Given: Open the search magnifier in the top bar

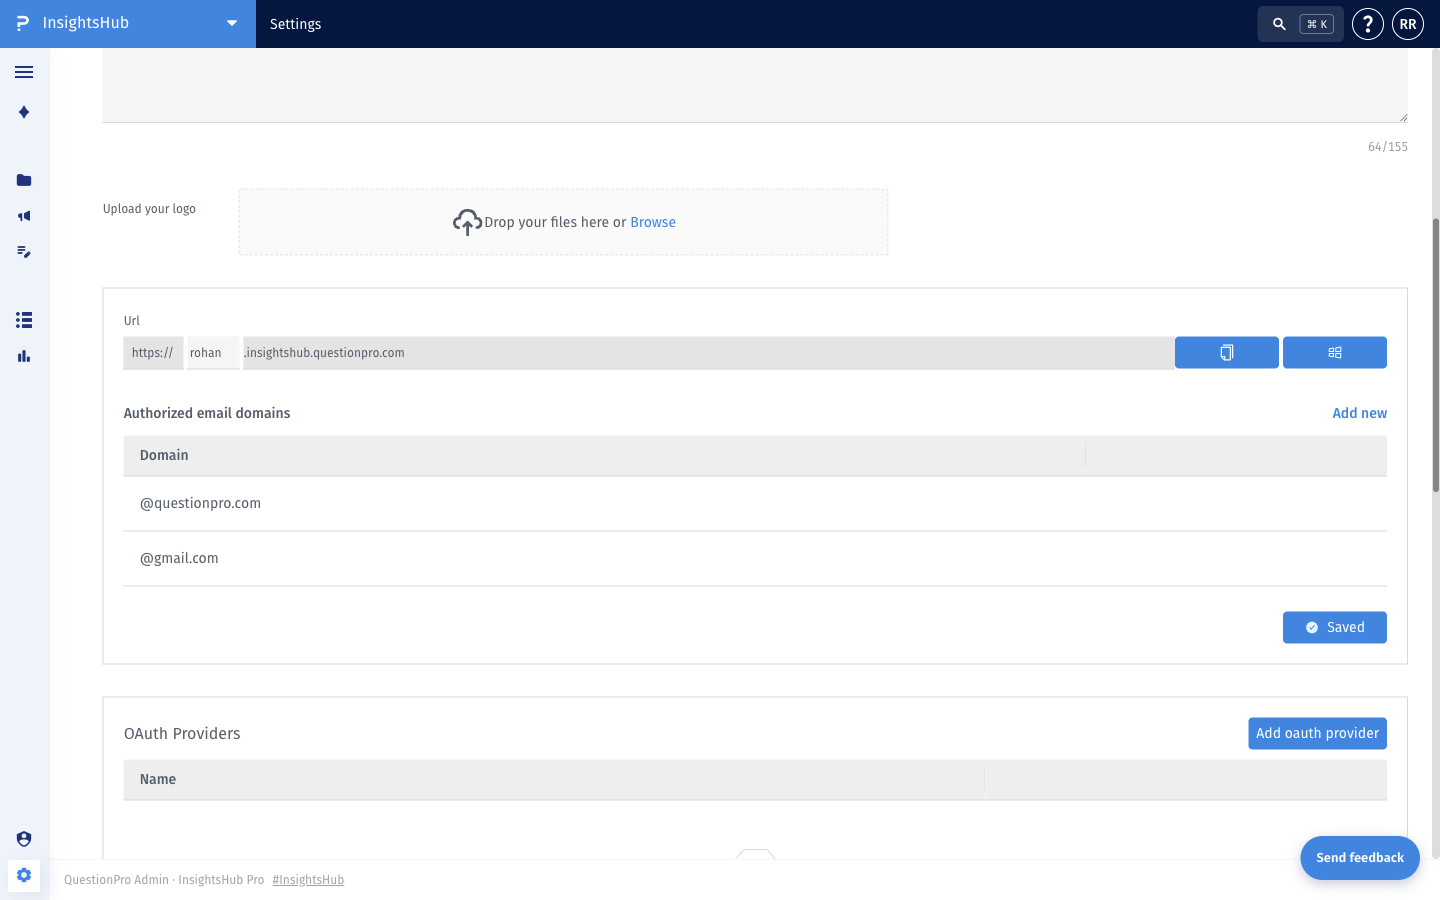Looking at the screenshot, I should (x=1279, y=24).
